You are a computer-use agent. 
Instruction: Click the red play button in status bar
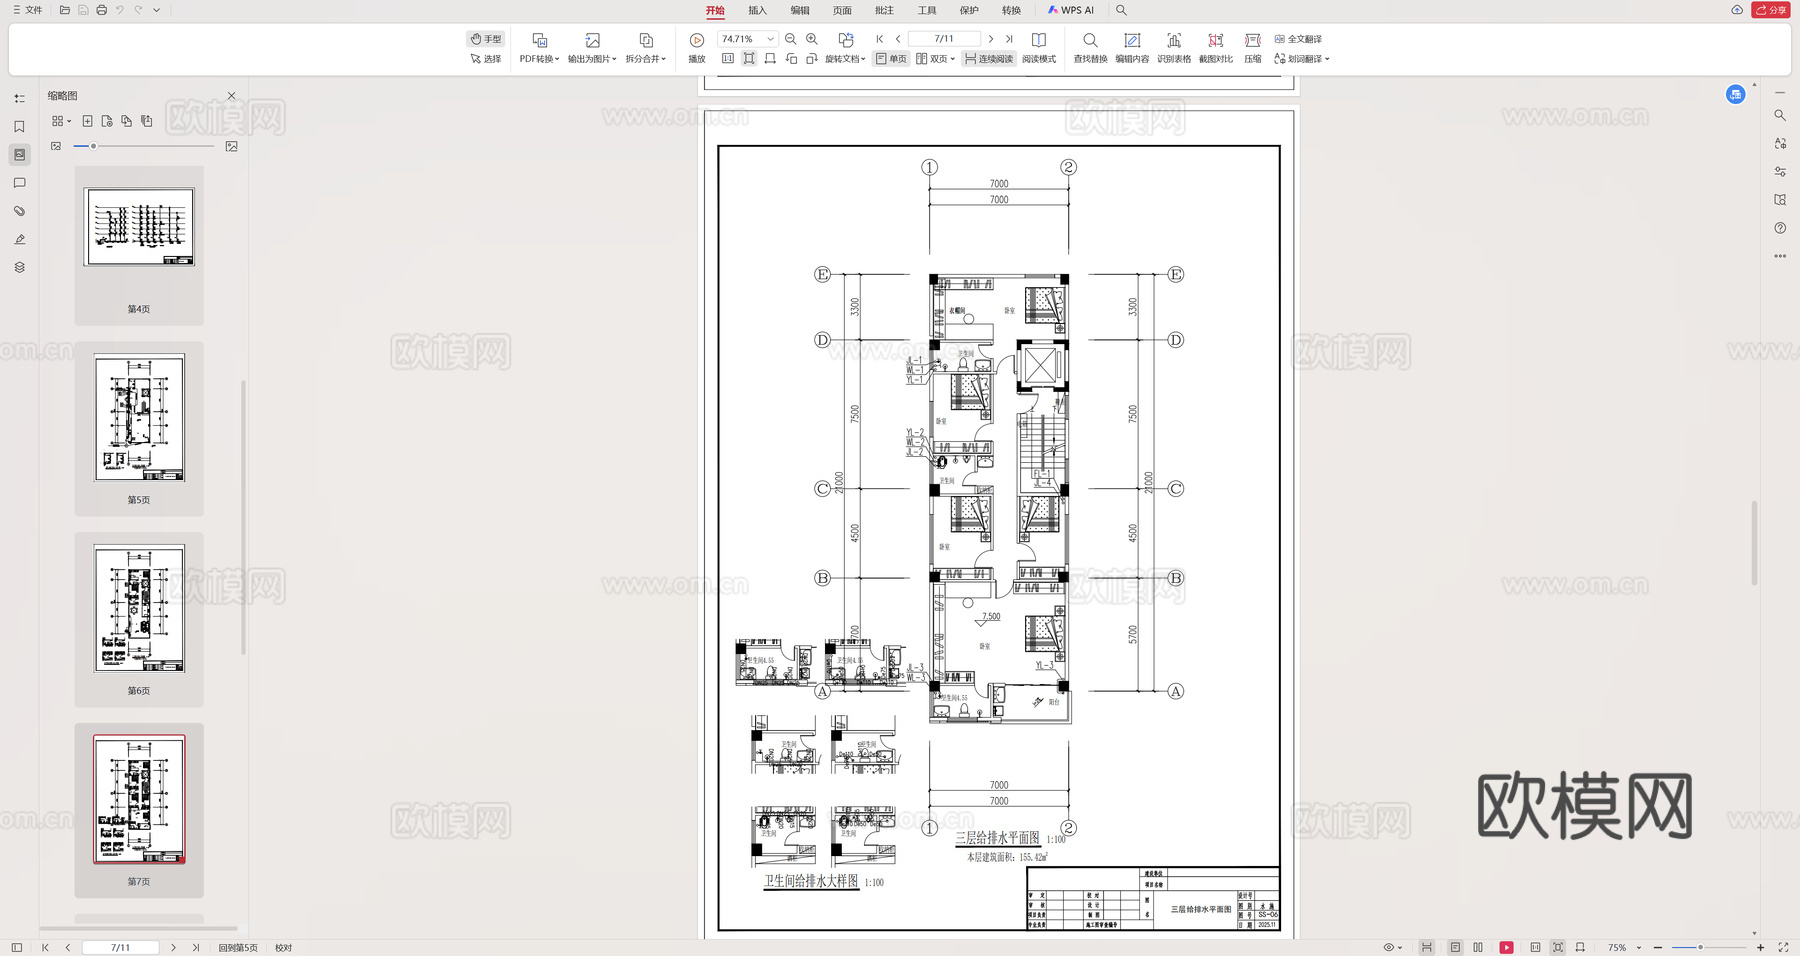(x=1506, y=947)
